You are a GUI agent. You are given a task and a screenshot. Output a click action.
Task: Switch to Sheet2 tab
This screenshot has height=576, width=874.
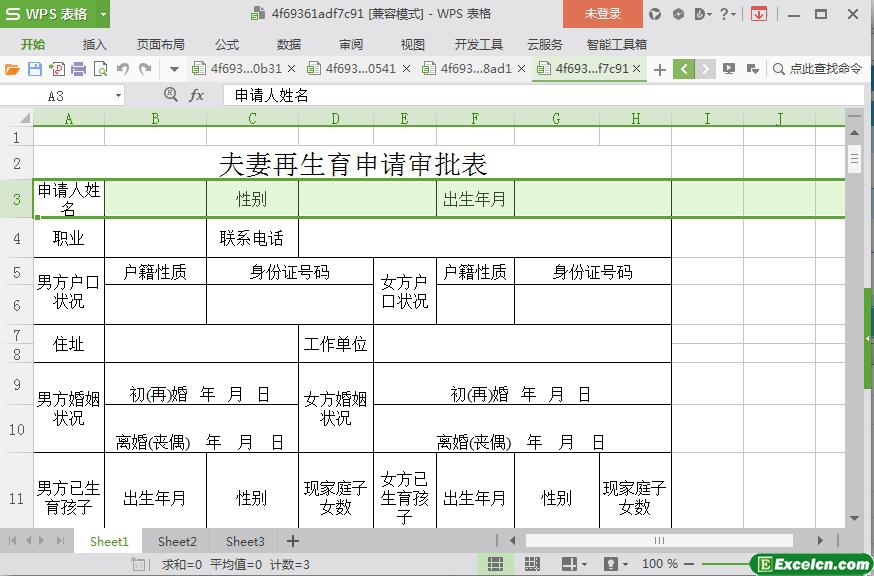[177, 541]
